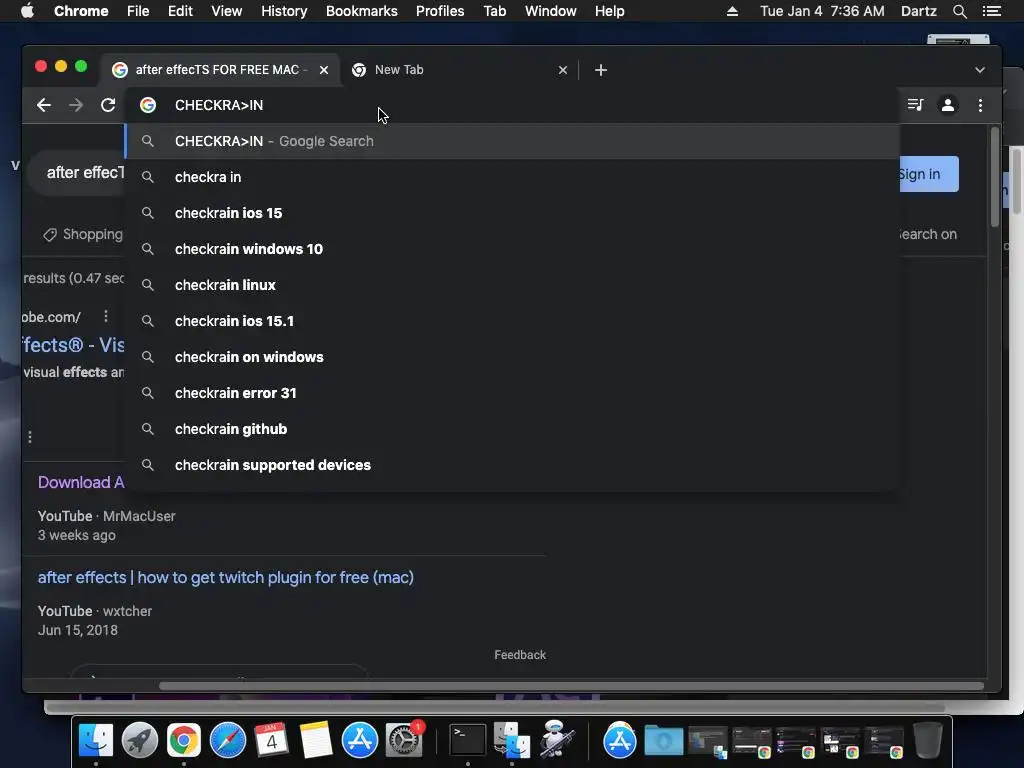Click the Chrome icon in the dock

(184, 741)
